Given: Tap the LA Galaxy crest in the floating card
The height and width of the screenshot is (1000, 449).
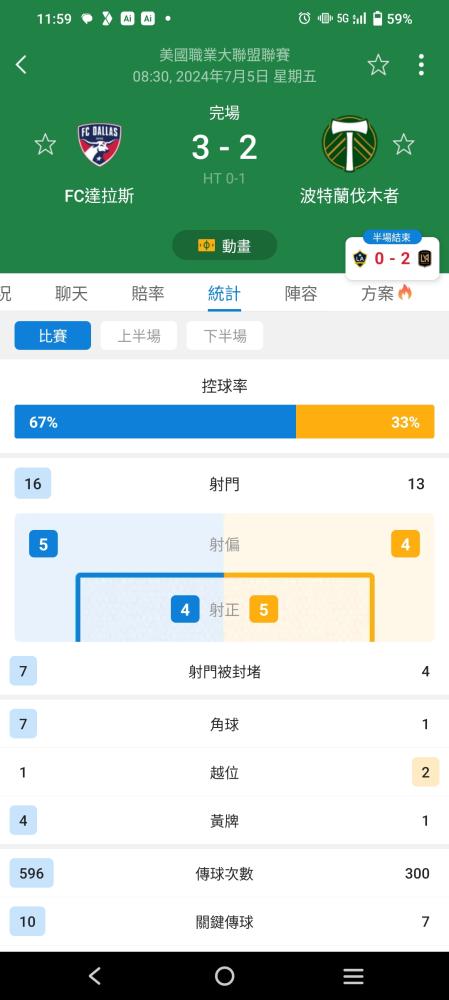Looking at the screenshot, I should click(360, 259).
